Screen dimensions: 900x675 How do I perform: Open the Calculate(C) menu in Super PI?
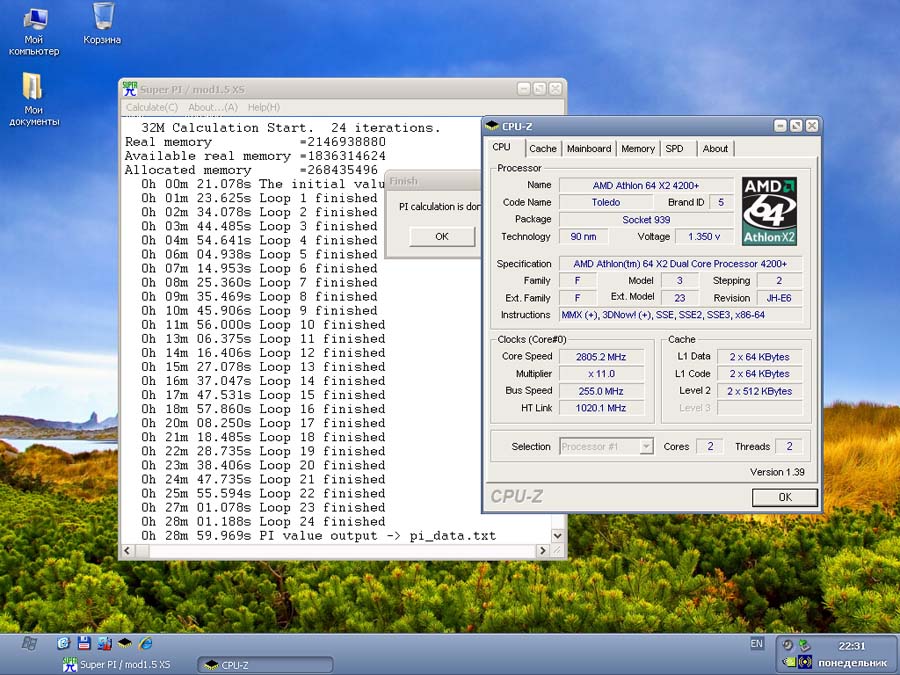152,107
